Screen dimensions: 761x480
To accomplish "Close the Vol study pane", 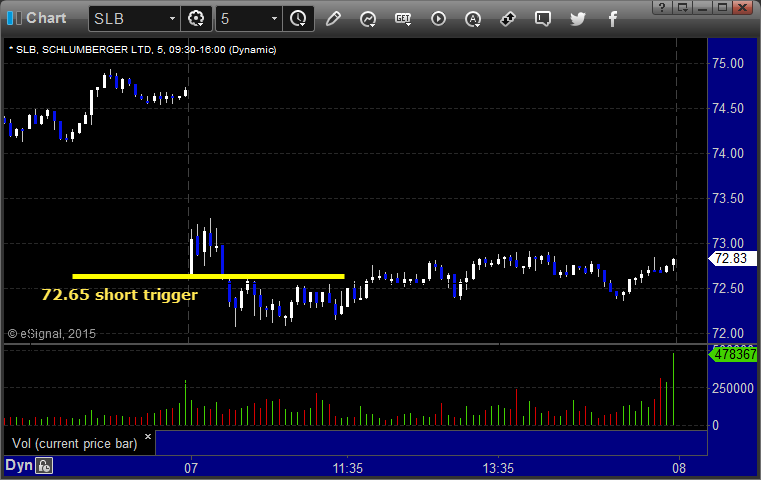I will tap(148, 436).
